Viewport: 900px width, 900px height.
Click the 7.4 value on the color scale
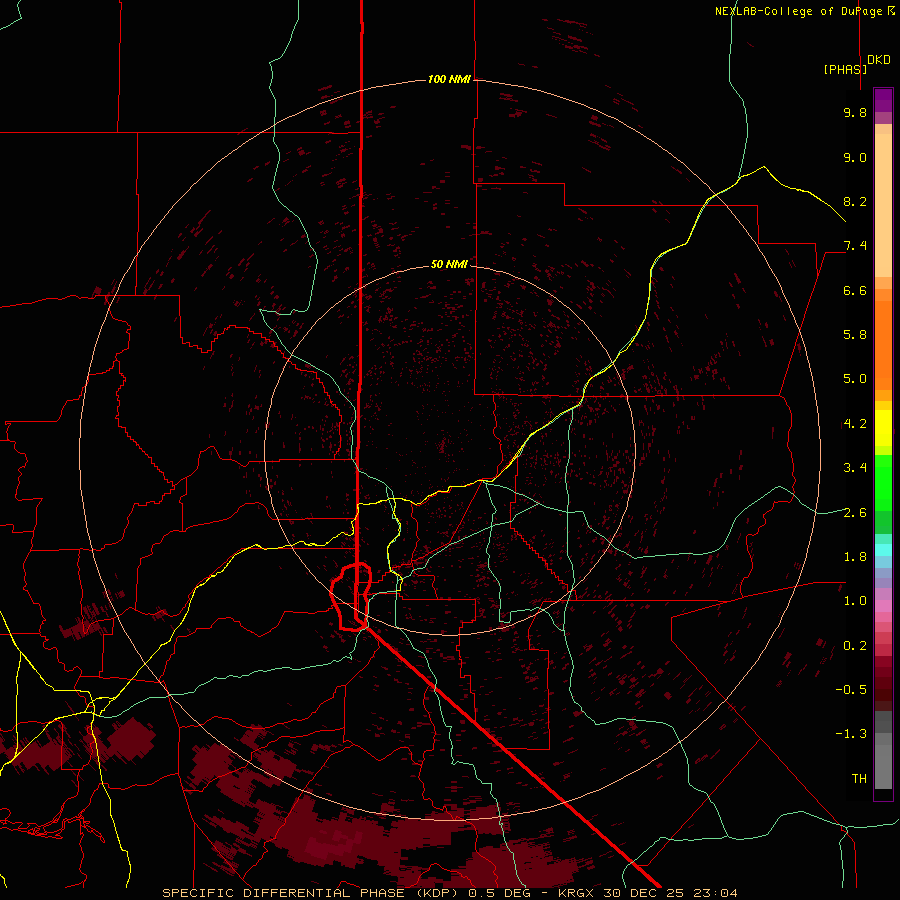pos(855,246)
